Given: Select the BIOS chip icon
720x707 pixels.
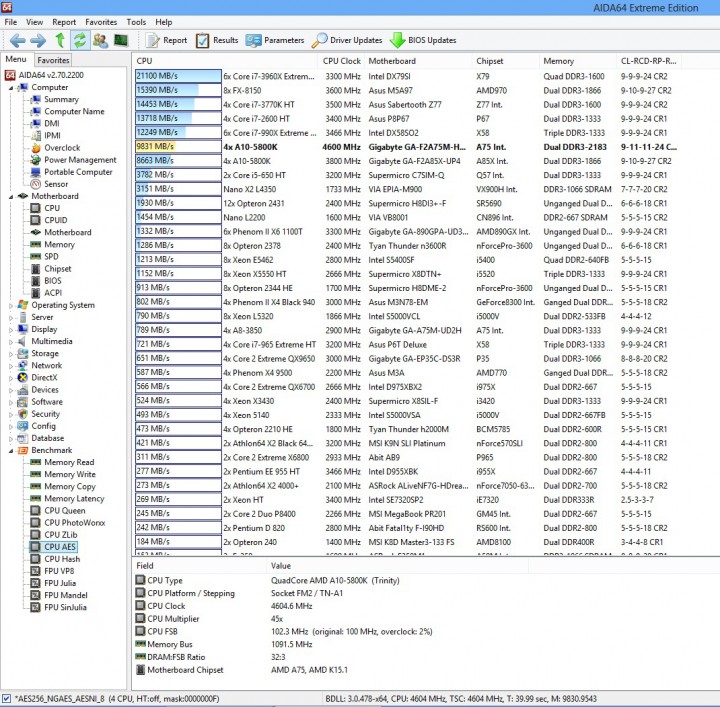Looking at the screenshot, I should [x=36, y=281].
